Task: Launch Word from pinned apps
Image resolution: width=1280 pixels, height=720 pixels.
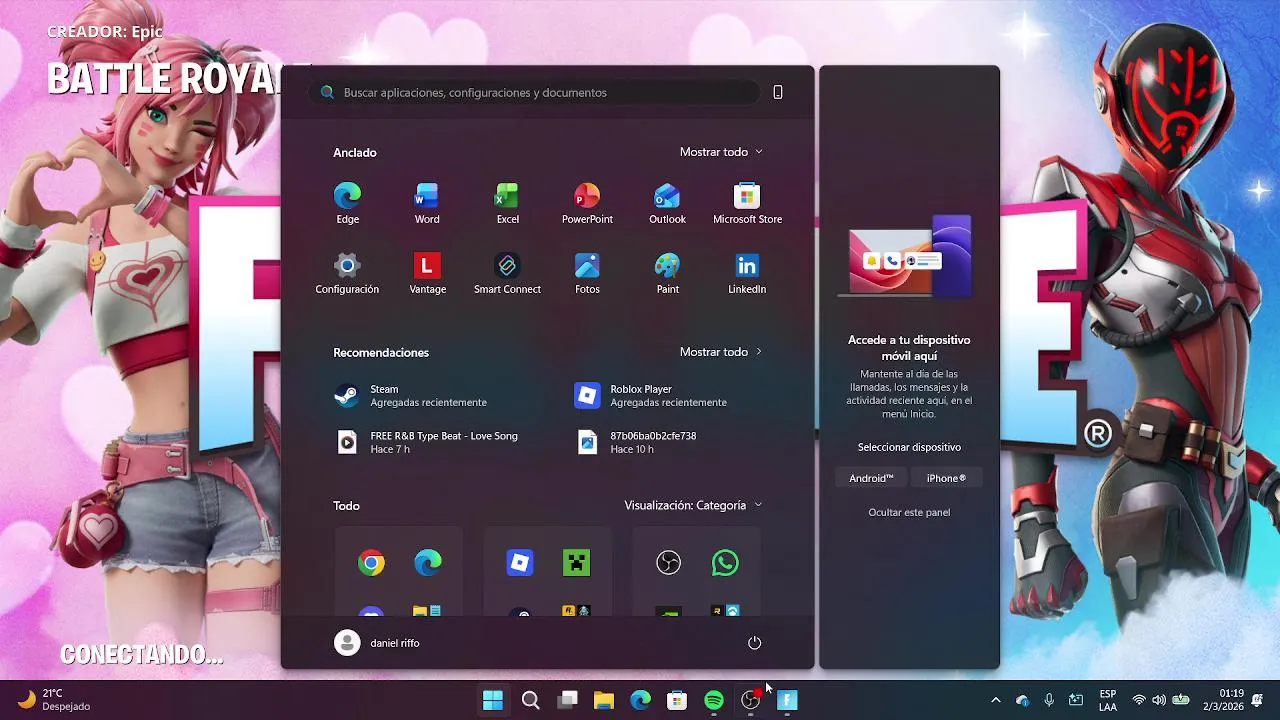Action: click(x=427, y=203)
